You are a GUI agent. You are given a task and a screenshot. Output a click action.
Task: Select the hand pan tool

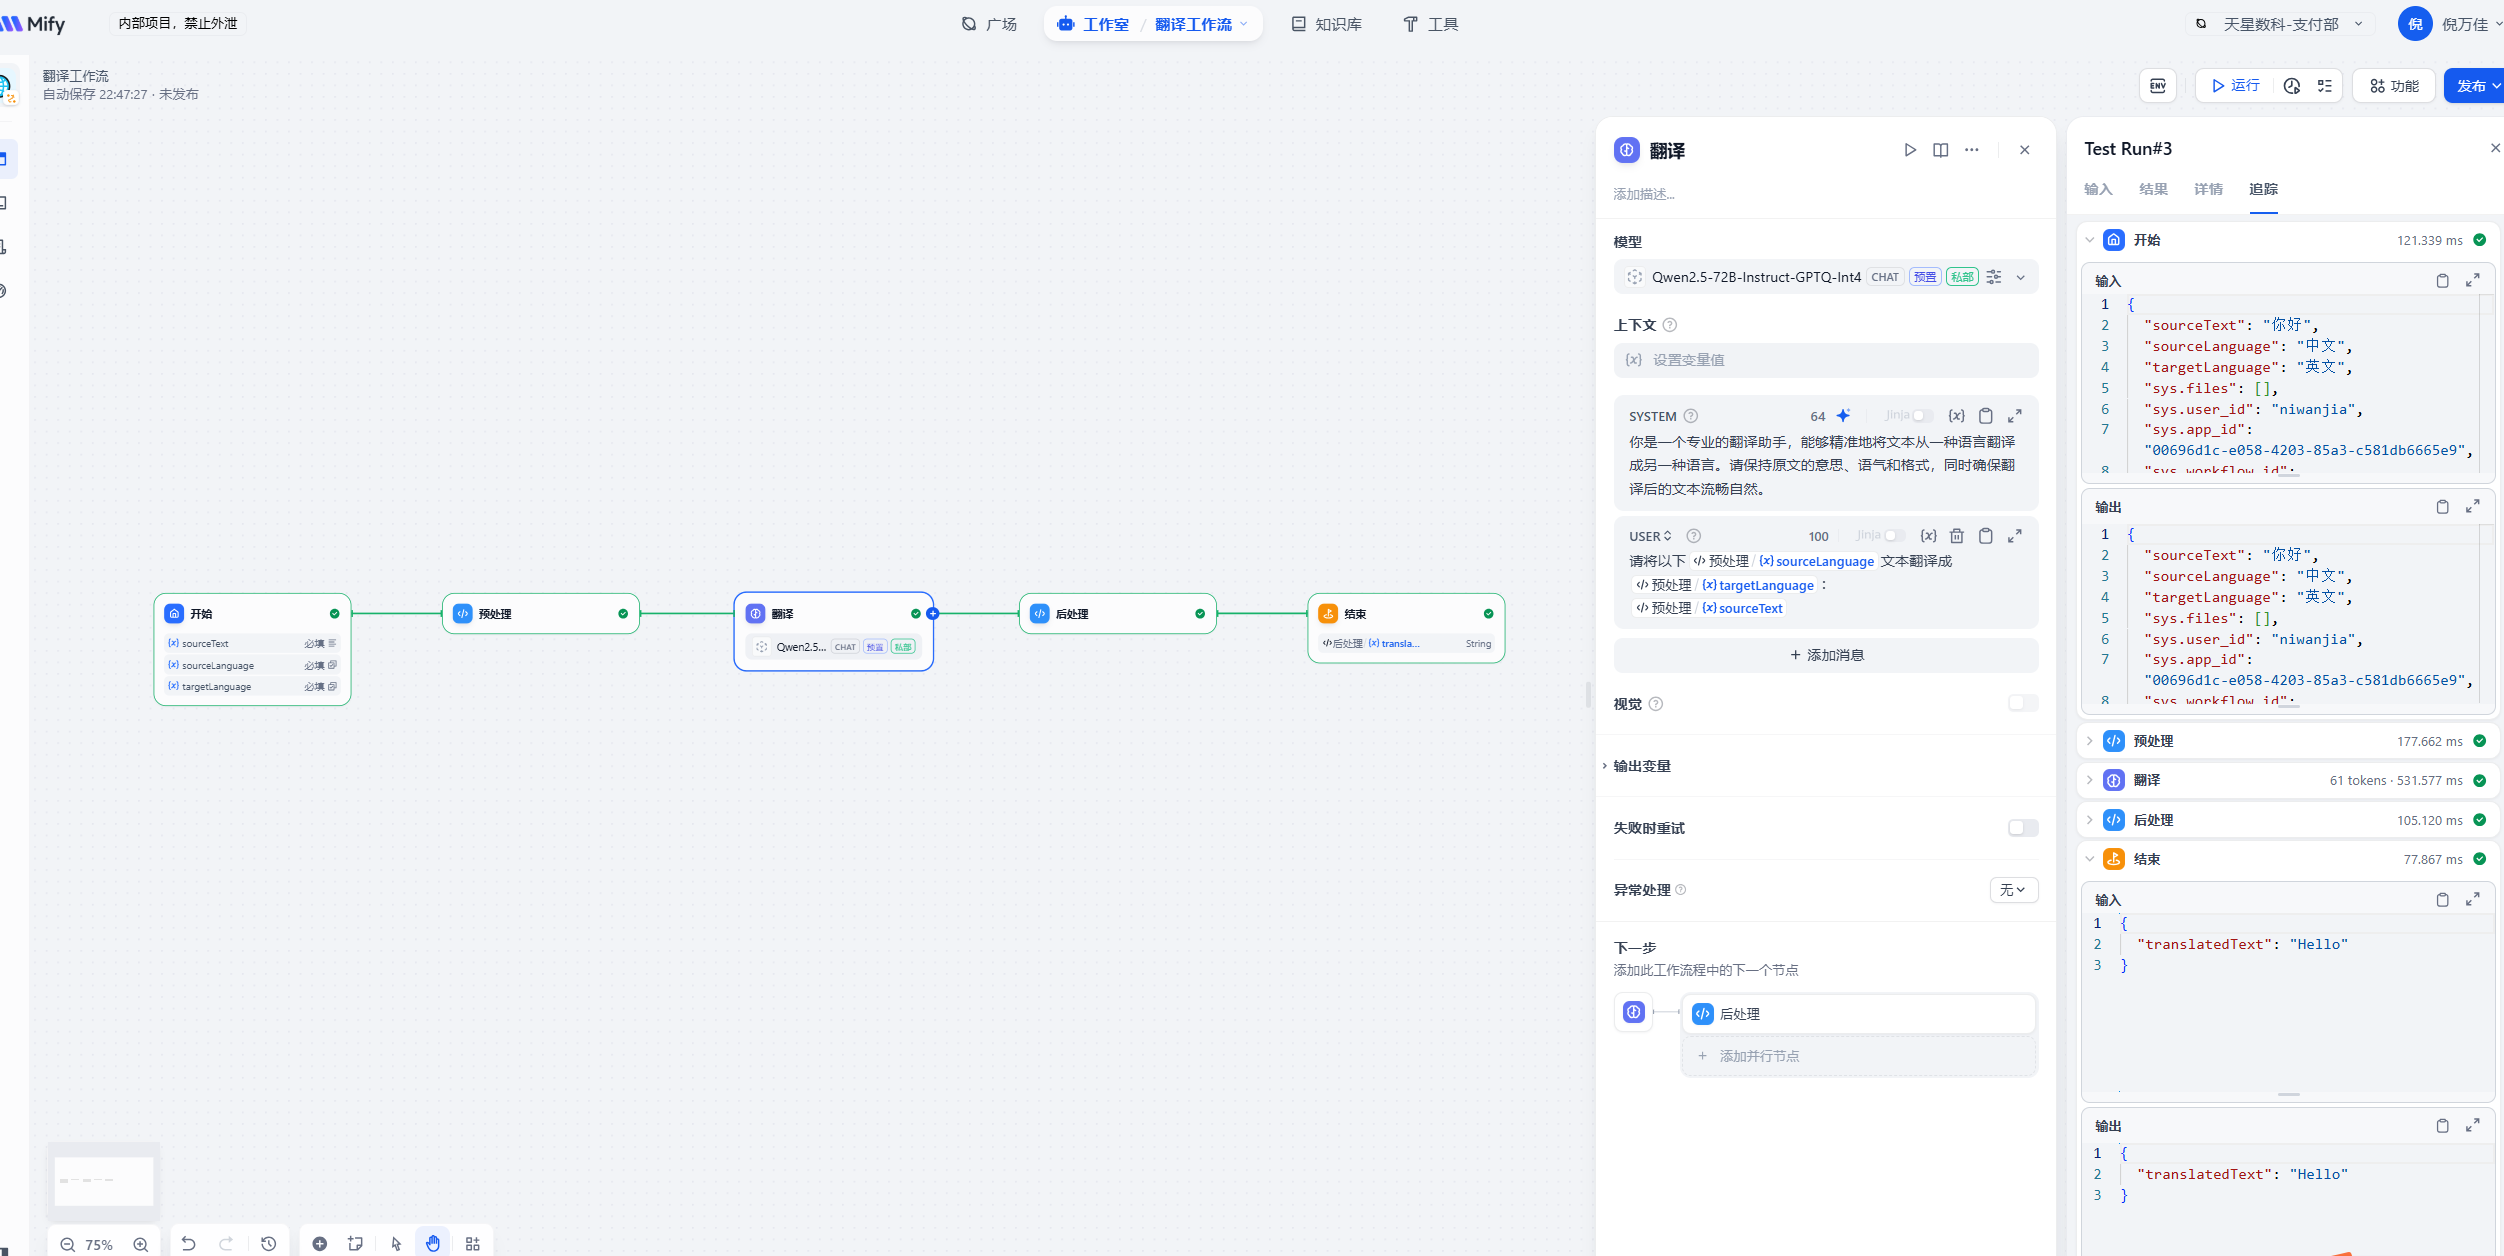point(432,1244)
